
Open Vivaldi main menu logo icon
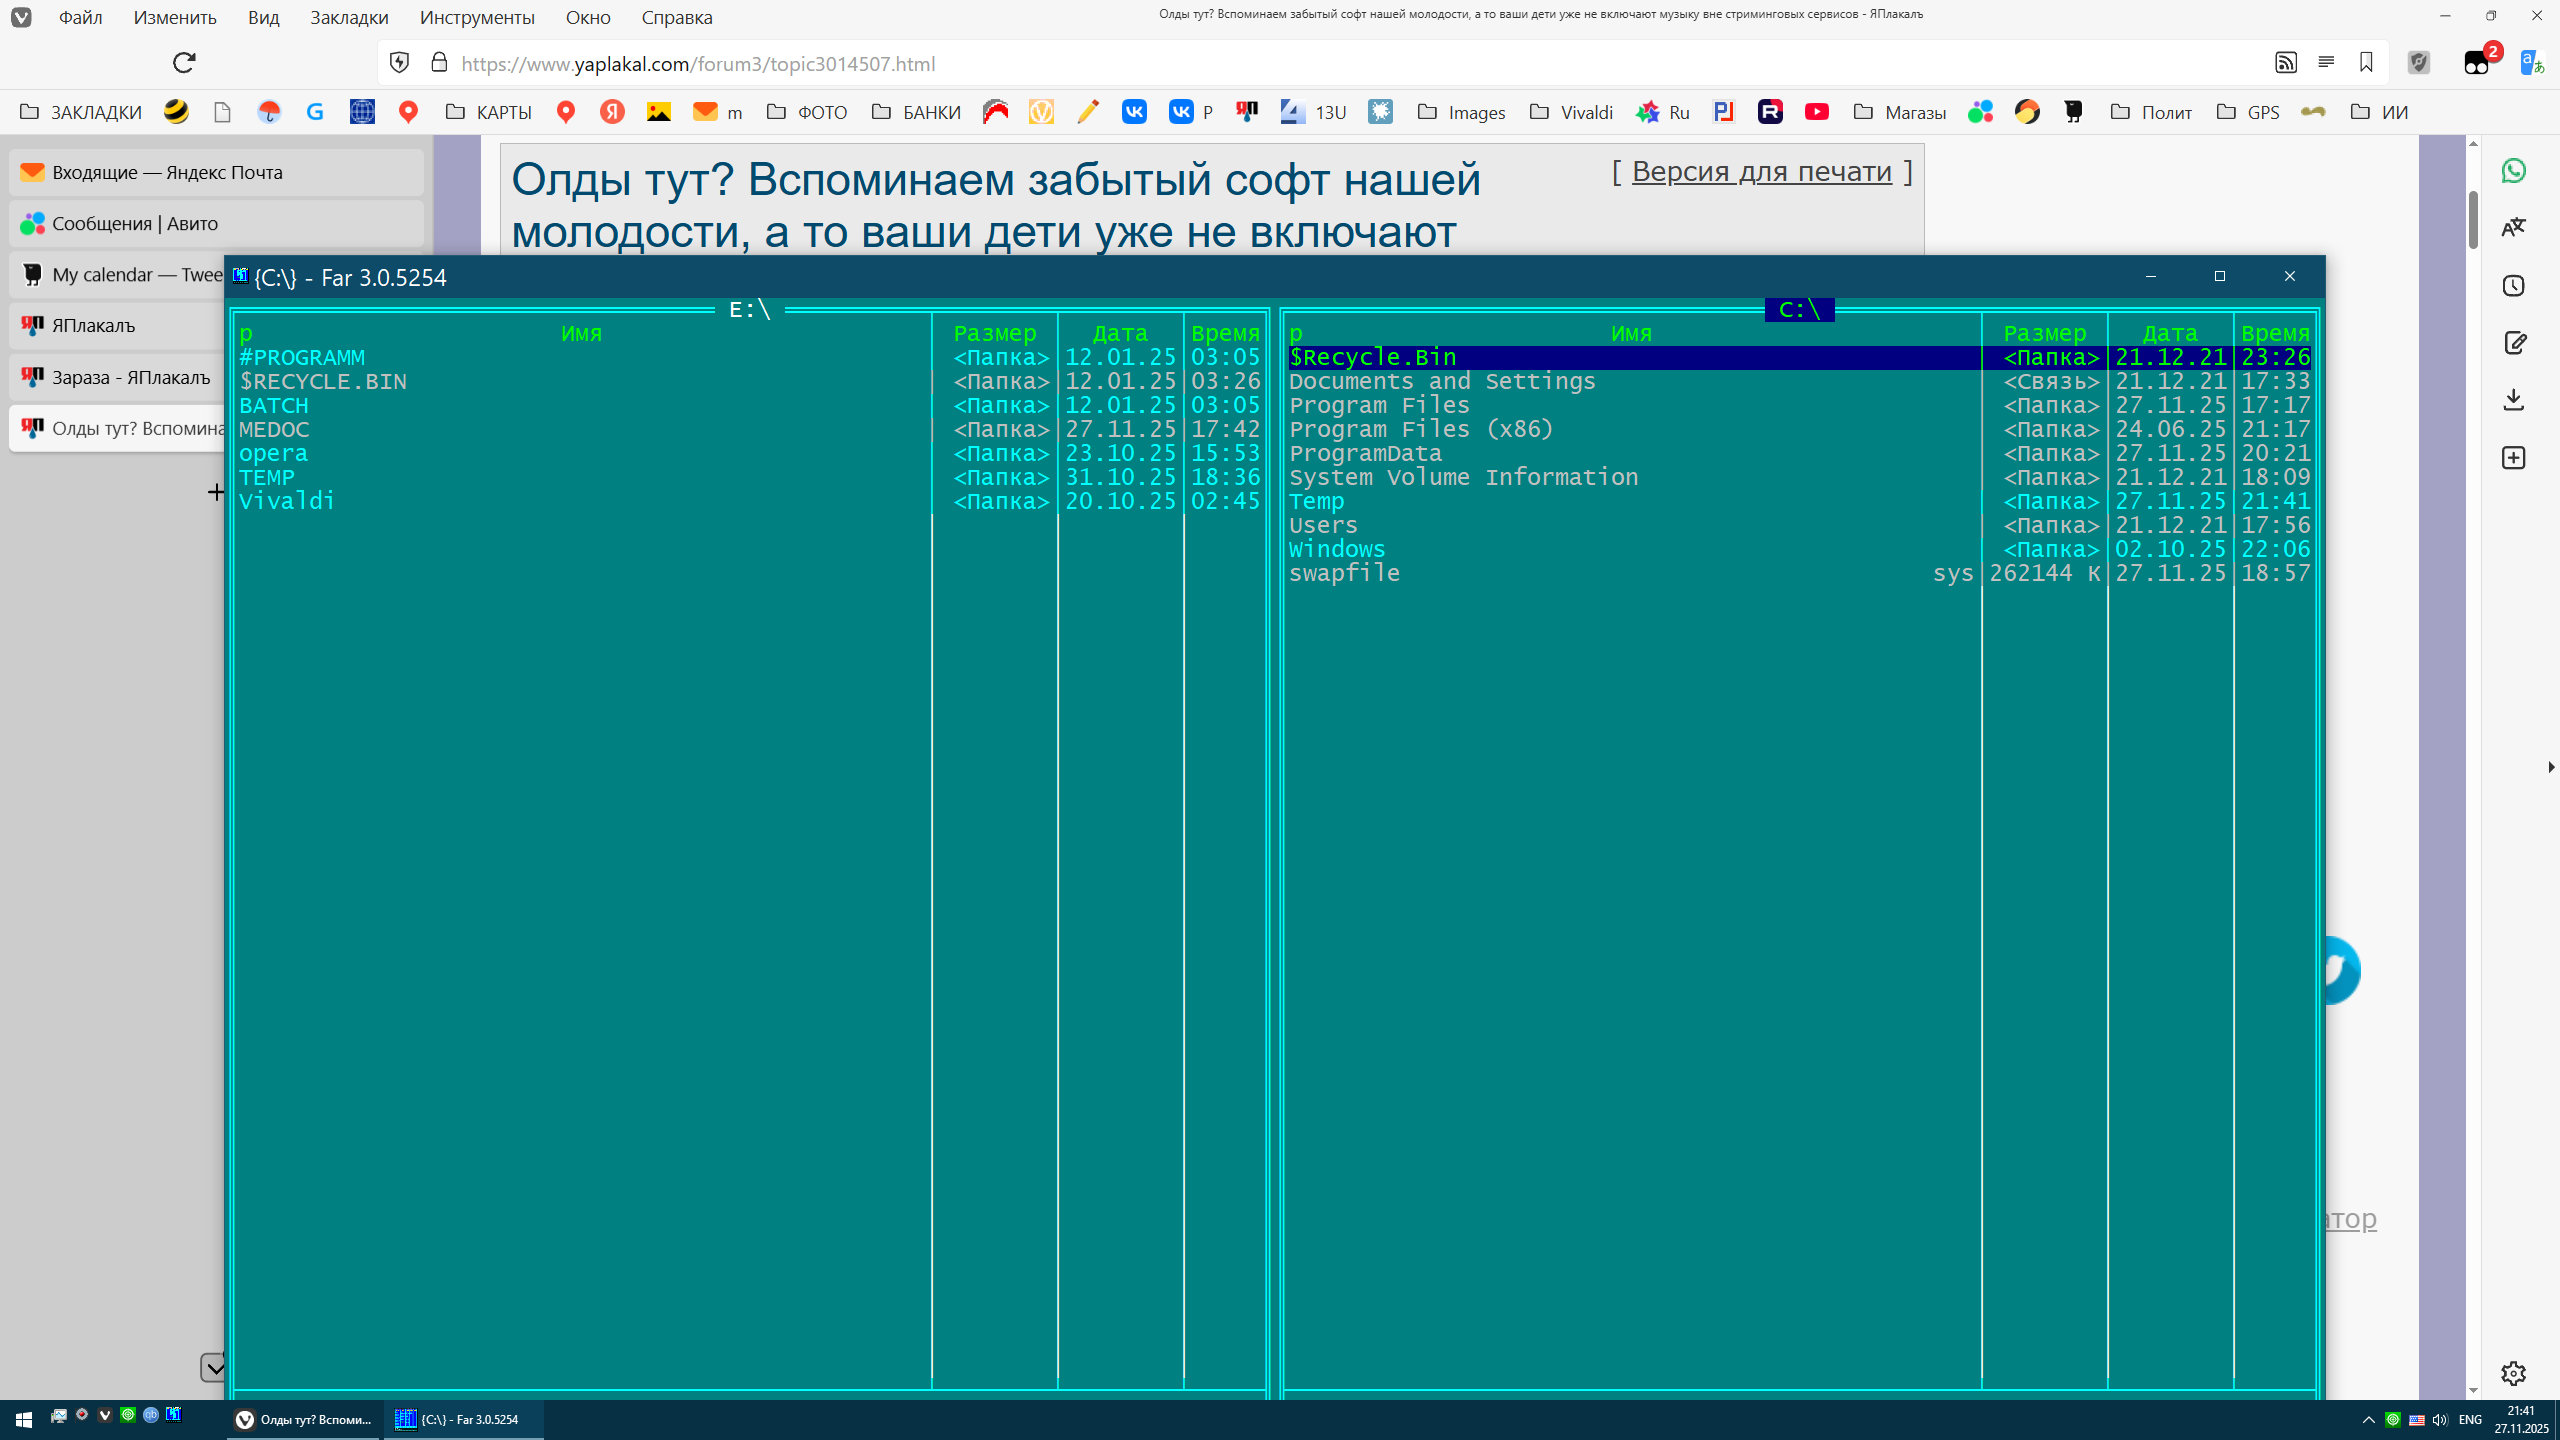[21, 17]
